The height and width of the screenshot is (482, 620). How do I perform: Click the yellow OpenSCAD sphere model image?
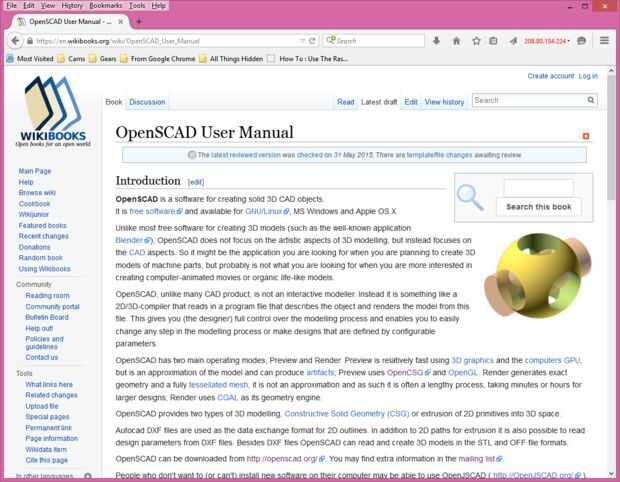pos(538,275)
